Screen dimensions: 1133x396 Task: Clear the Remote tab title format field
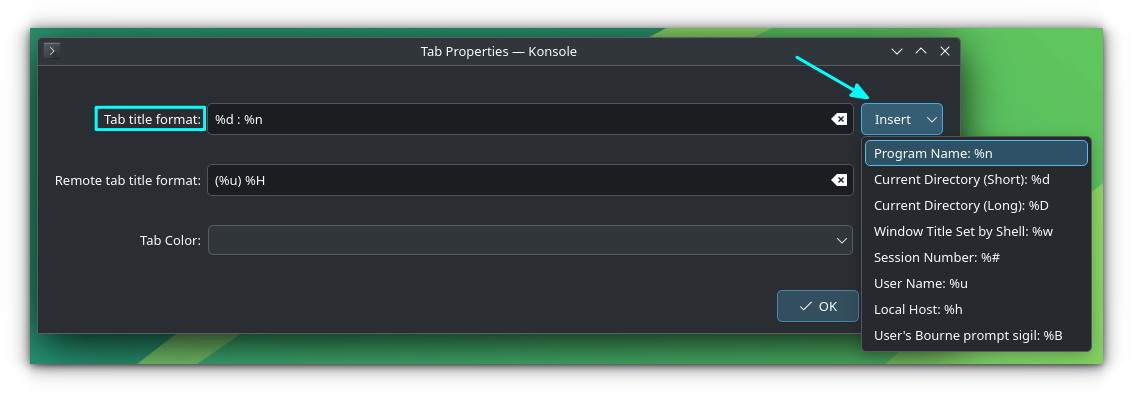pyautogui.click(x=838, y=180)
